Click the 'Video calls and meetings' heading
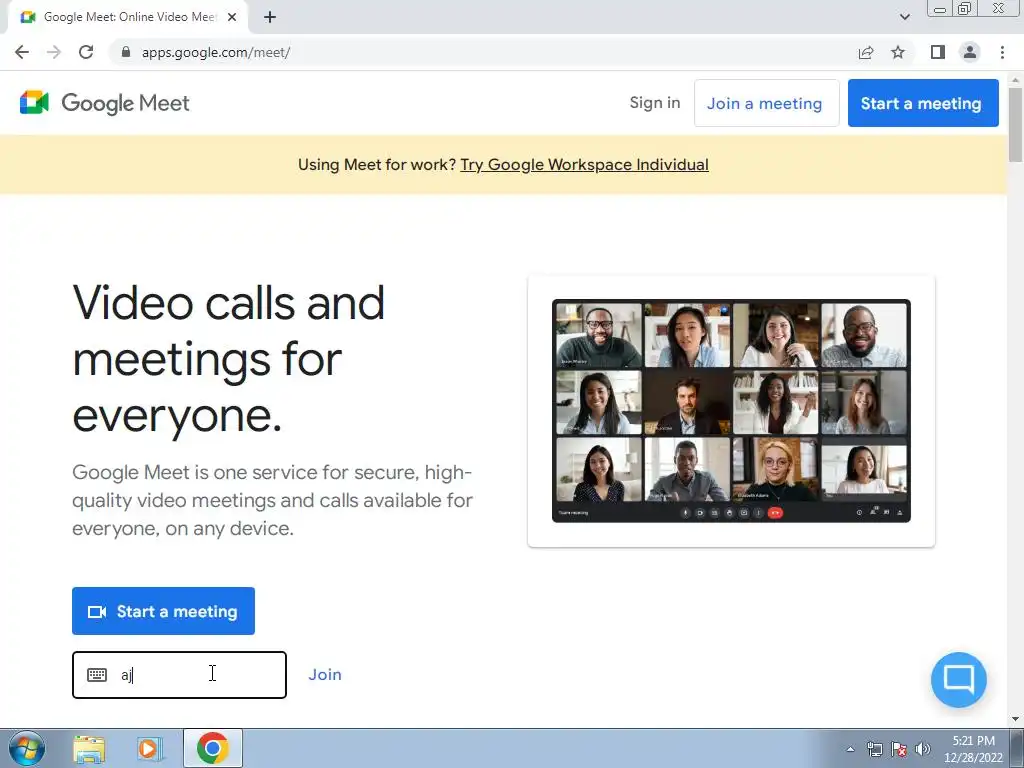 click(229, 359)
